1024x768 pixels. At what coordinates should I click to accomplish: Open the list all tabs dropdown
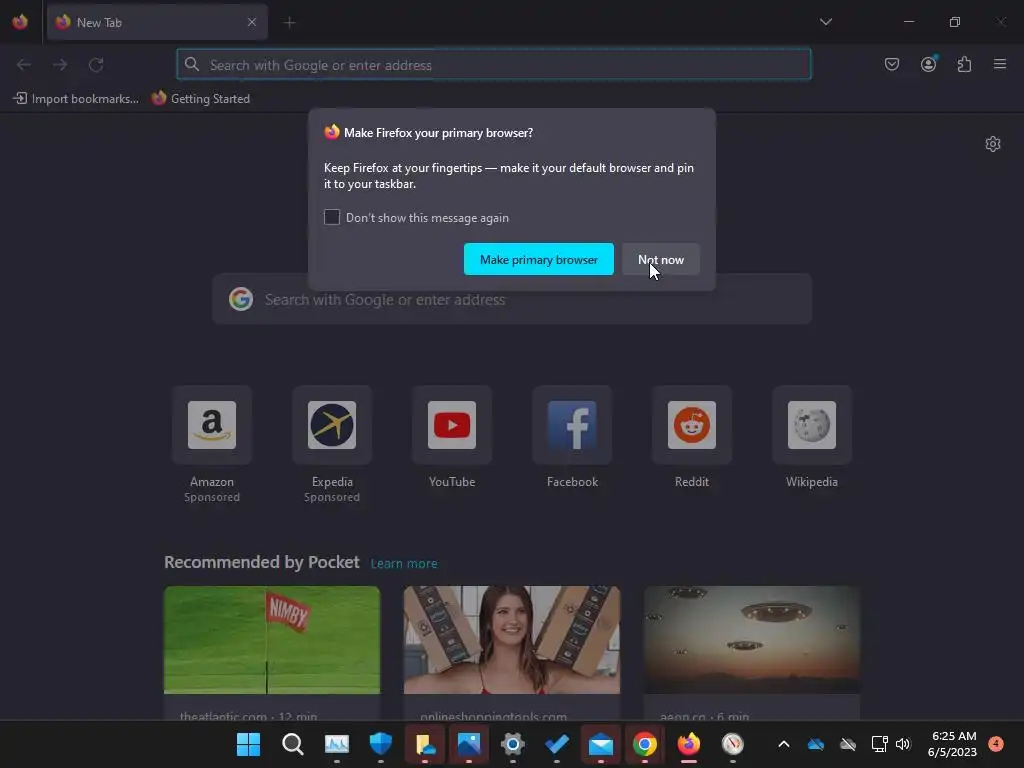(825, 22)
